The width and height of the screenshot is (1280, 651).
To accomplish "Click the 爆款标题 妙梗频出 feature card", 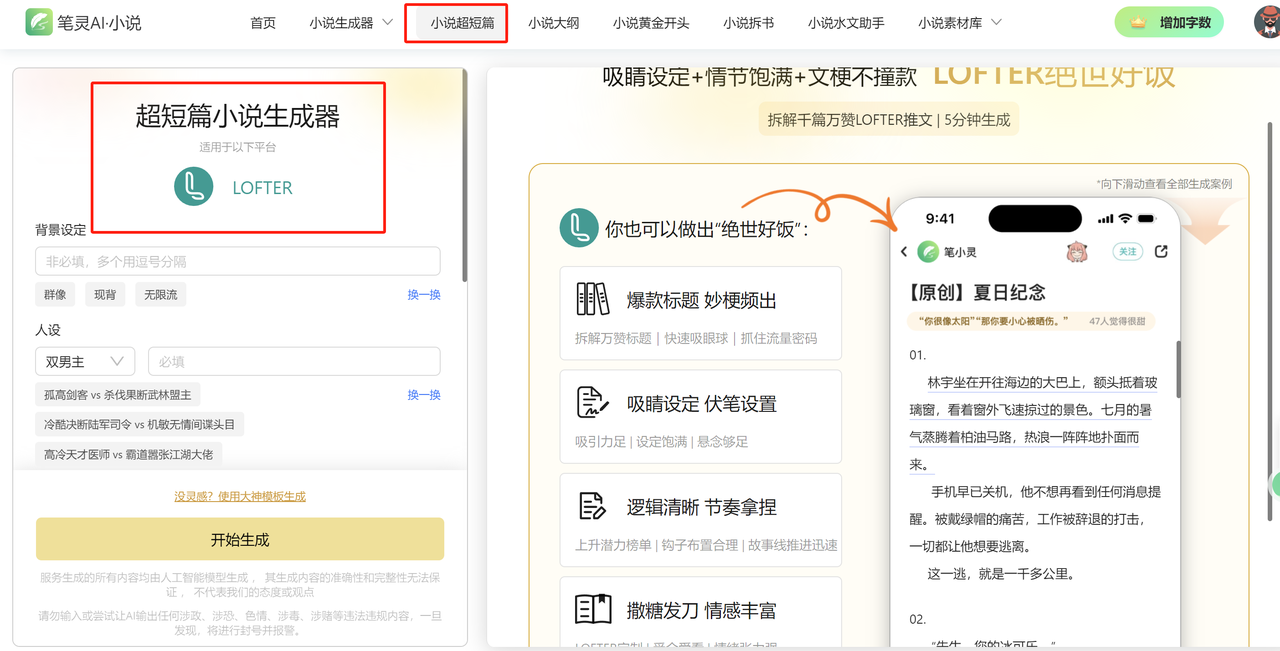I will [701, 312].
